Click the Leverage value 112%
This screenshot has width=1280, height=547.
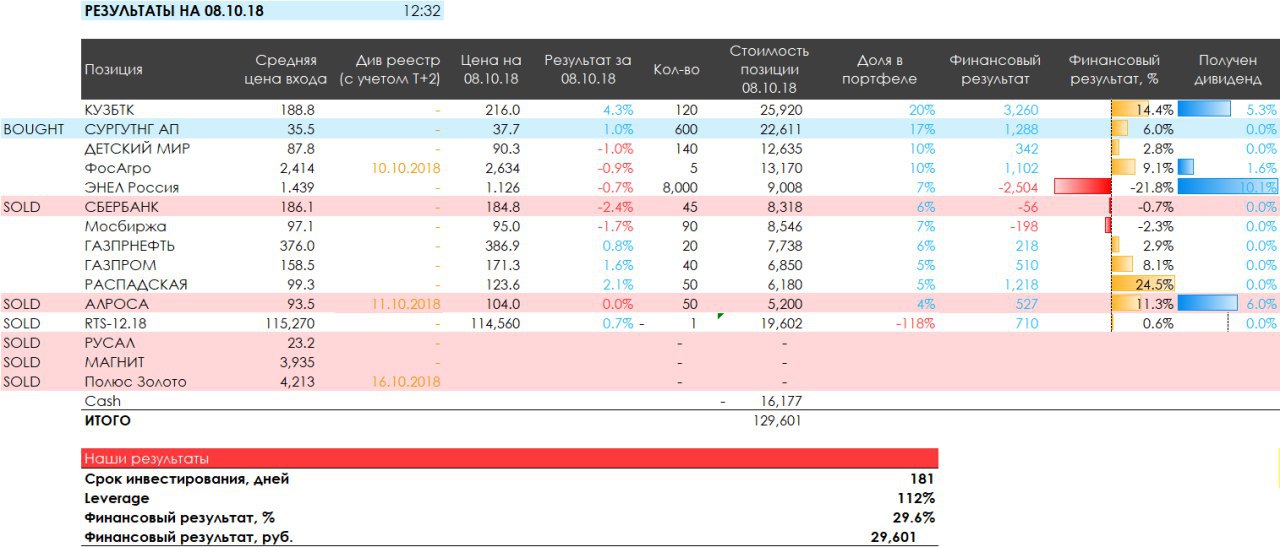tap(916, 498)
